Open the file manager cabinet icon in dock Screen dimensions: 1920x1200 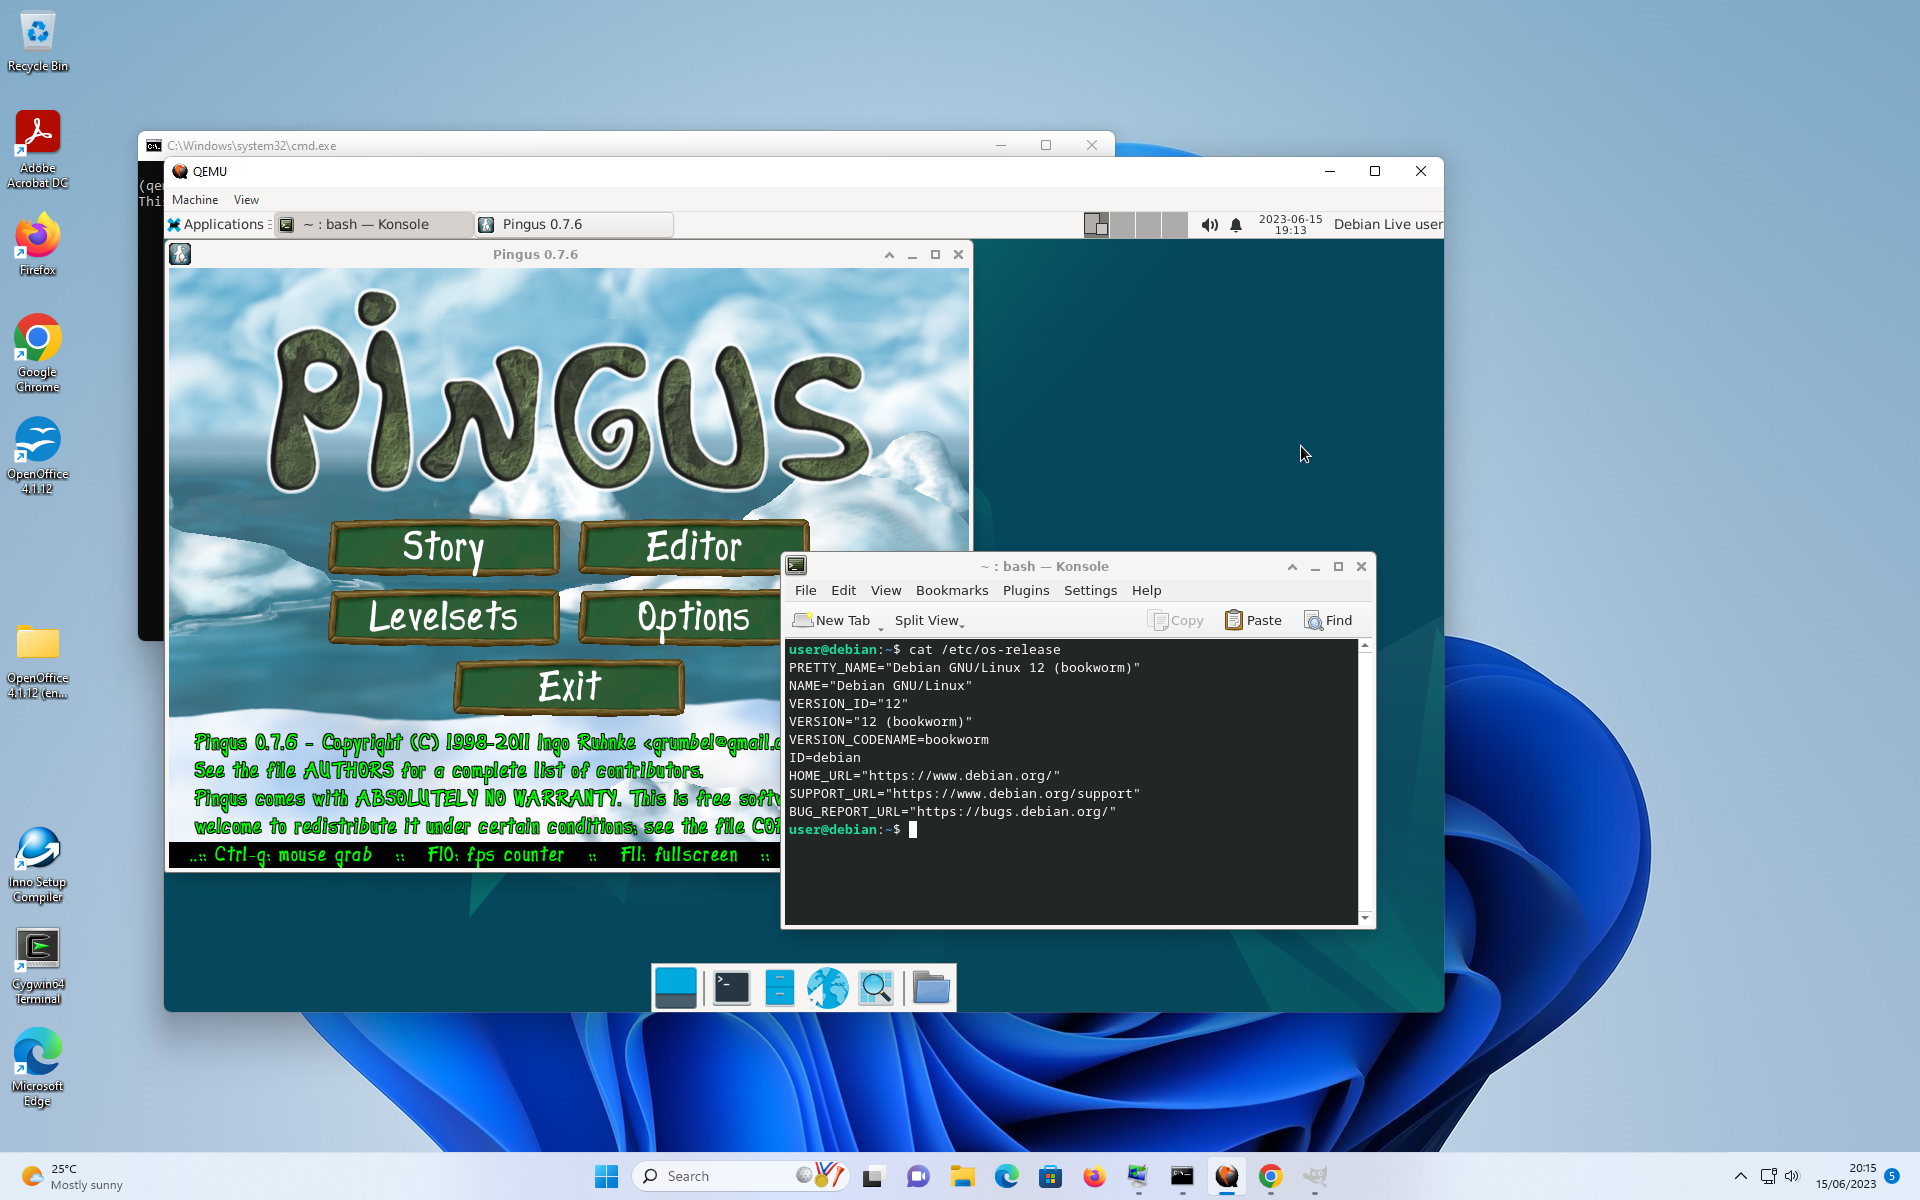pyautogui.click(x=779, y=988)
